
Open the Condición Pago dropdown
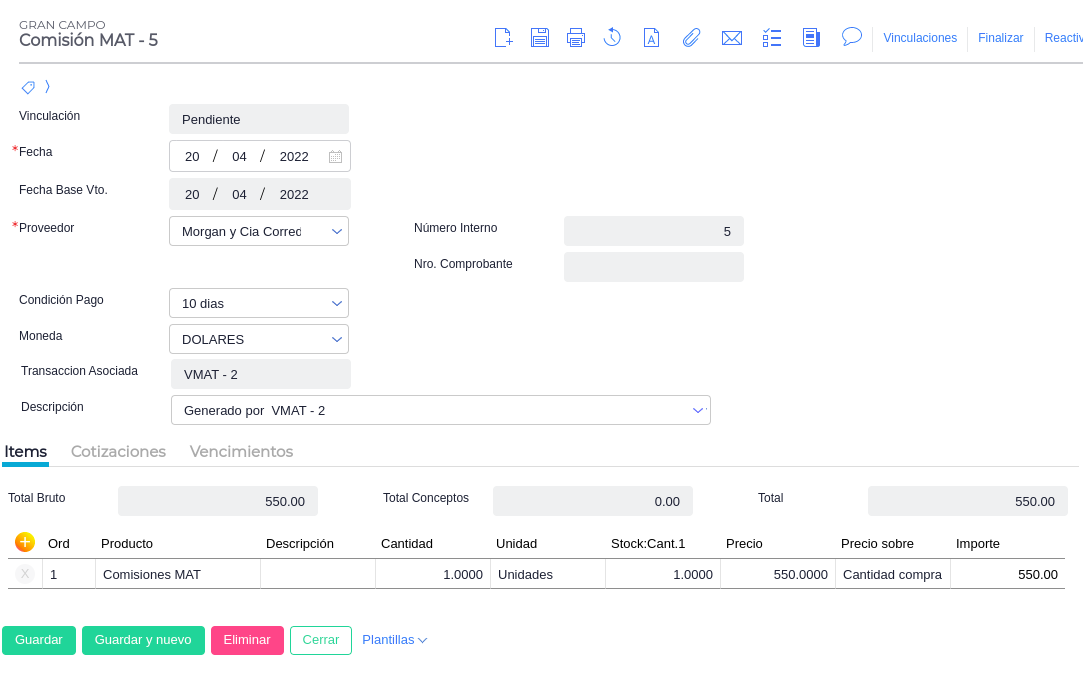coord(336,303)
